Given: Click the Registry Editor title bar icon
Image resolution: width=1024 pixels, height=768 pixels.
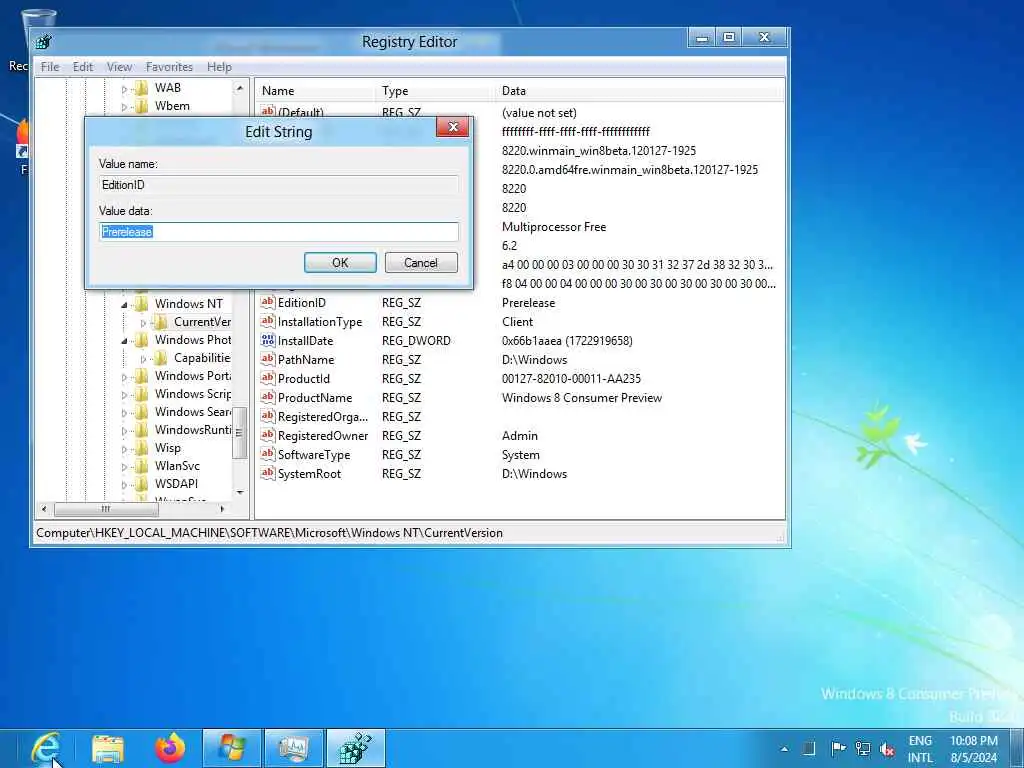Looking at the screenshot, I should tap(44, 42).
